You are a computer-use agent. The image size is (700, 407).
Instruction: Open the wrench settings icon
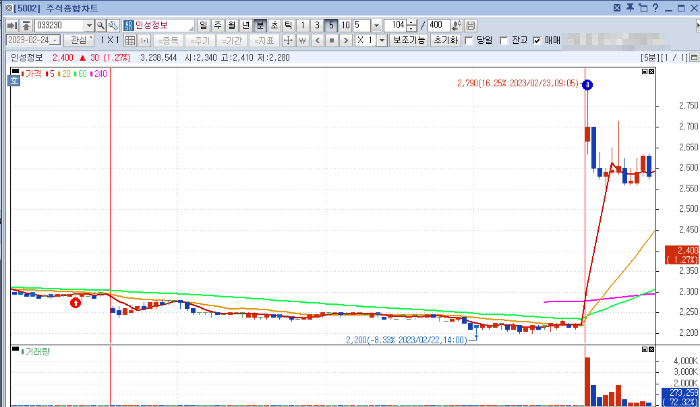113,25
